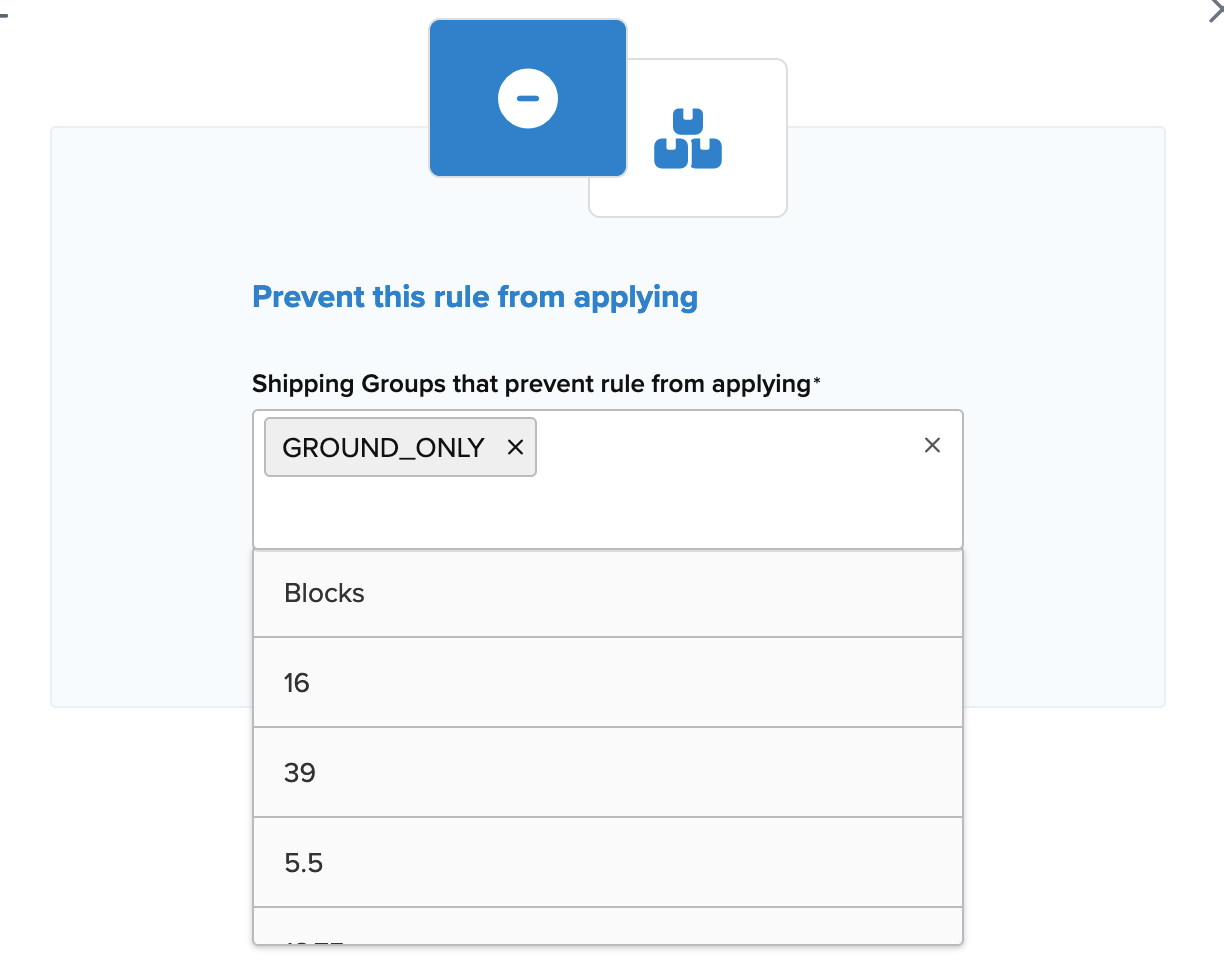Screen dimensions: 1224x970
Task: Click the required asterisk after the label
Action: (817, 381)
